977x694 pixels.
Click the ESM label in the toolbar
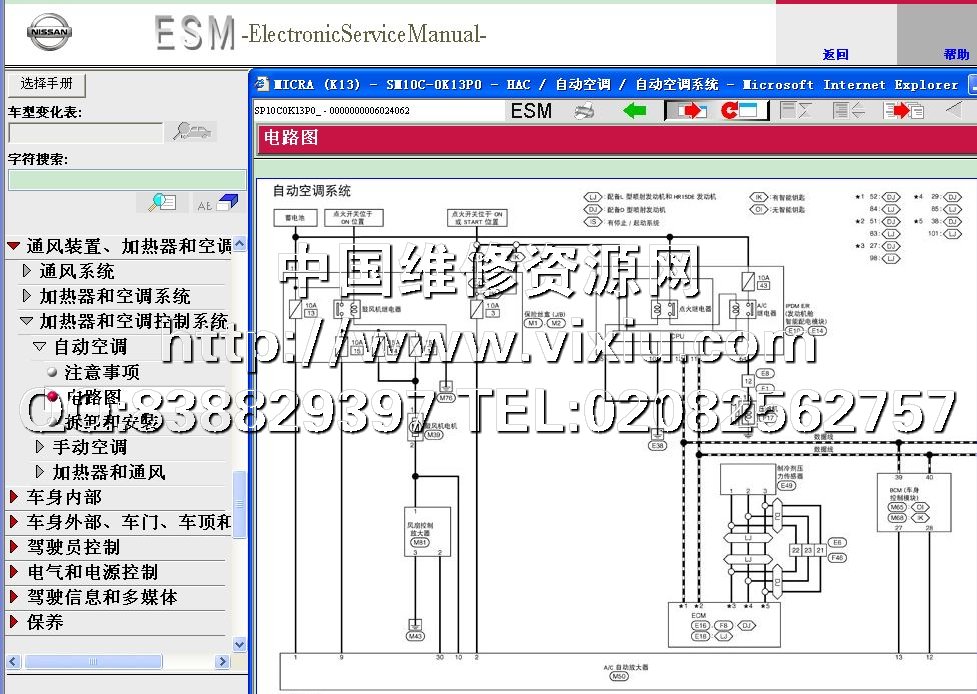tap(531, 111)
